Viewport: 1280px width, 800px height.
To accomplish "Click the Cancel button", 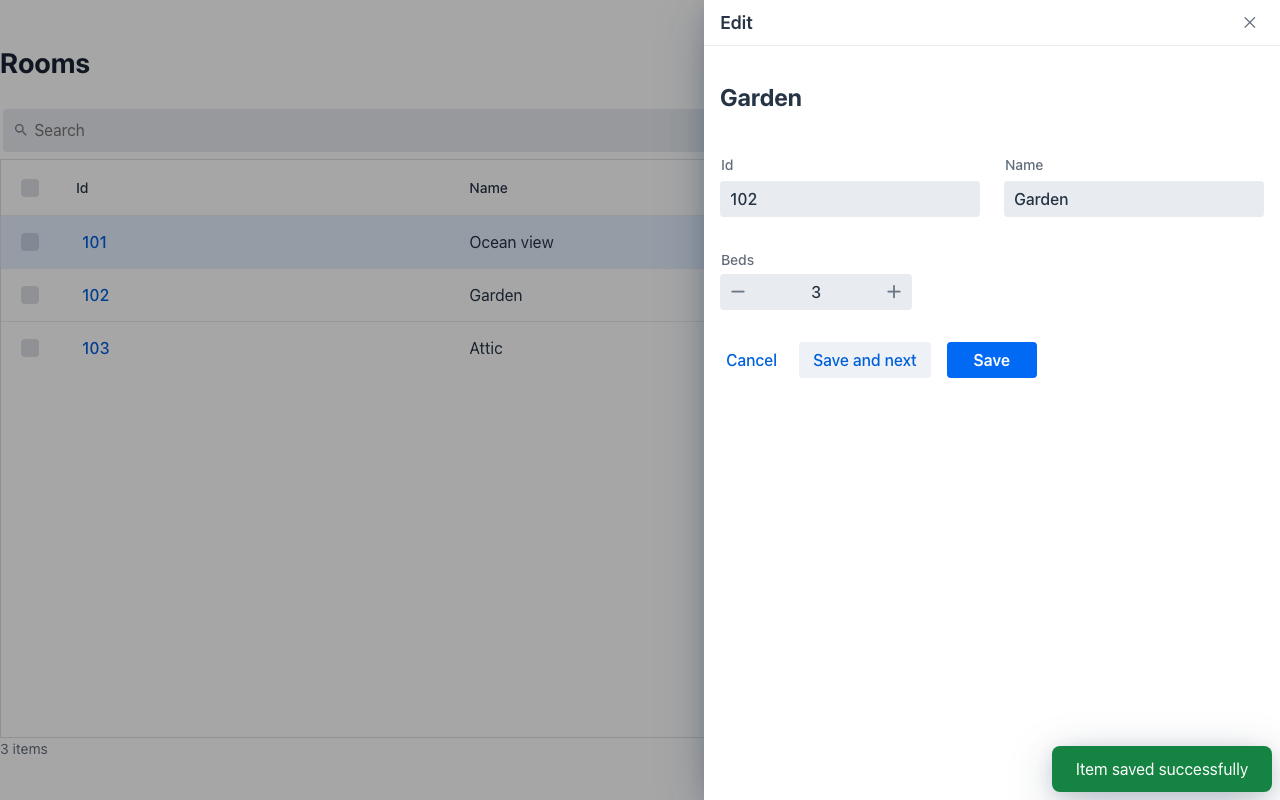I will (x=751, y=360).
